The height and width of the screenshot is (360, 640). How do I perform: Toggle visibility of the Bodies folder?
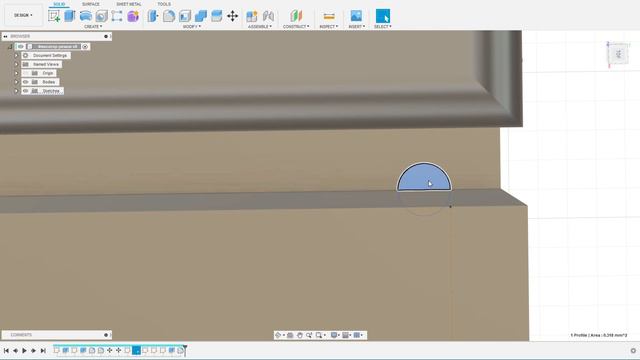[x=26, y=82]
